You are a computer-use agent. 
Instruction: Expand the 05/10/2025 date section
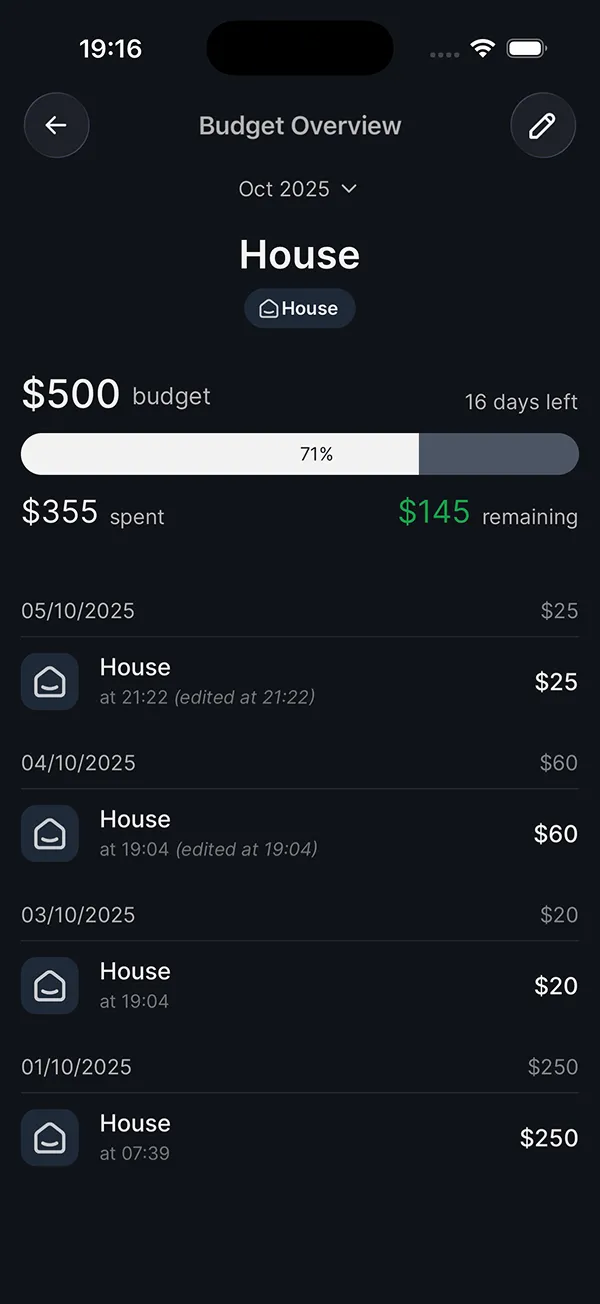(x=78, y=610)
